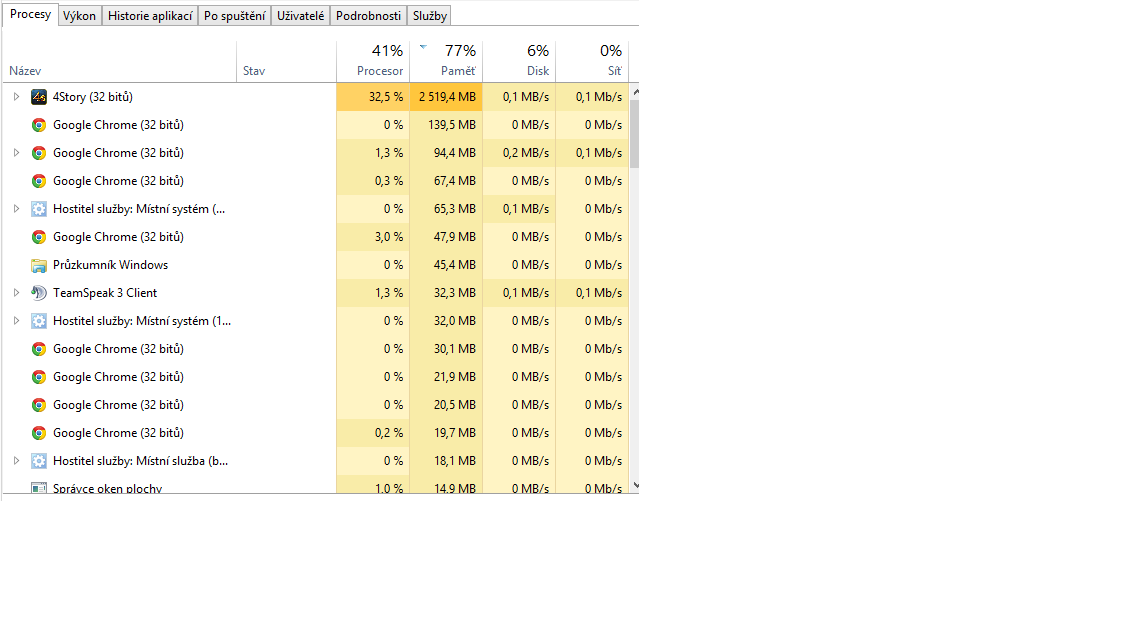Expand the 4Story process group

[16, 97]
